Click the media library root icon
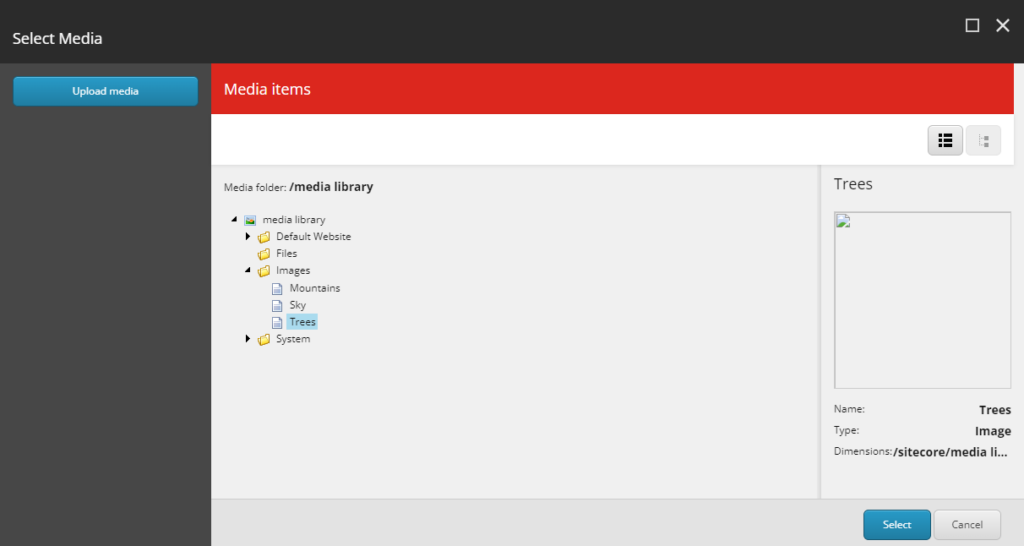 (250, 220)
